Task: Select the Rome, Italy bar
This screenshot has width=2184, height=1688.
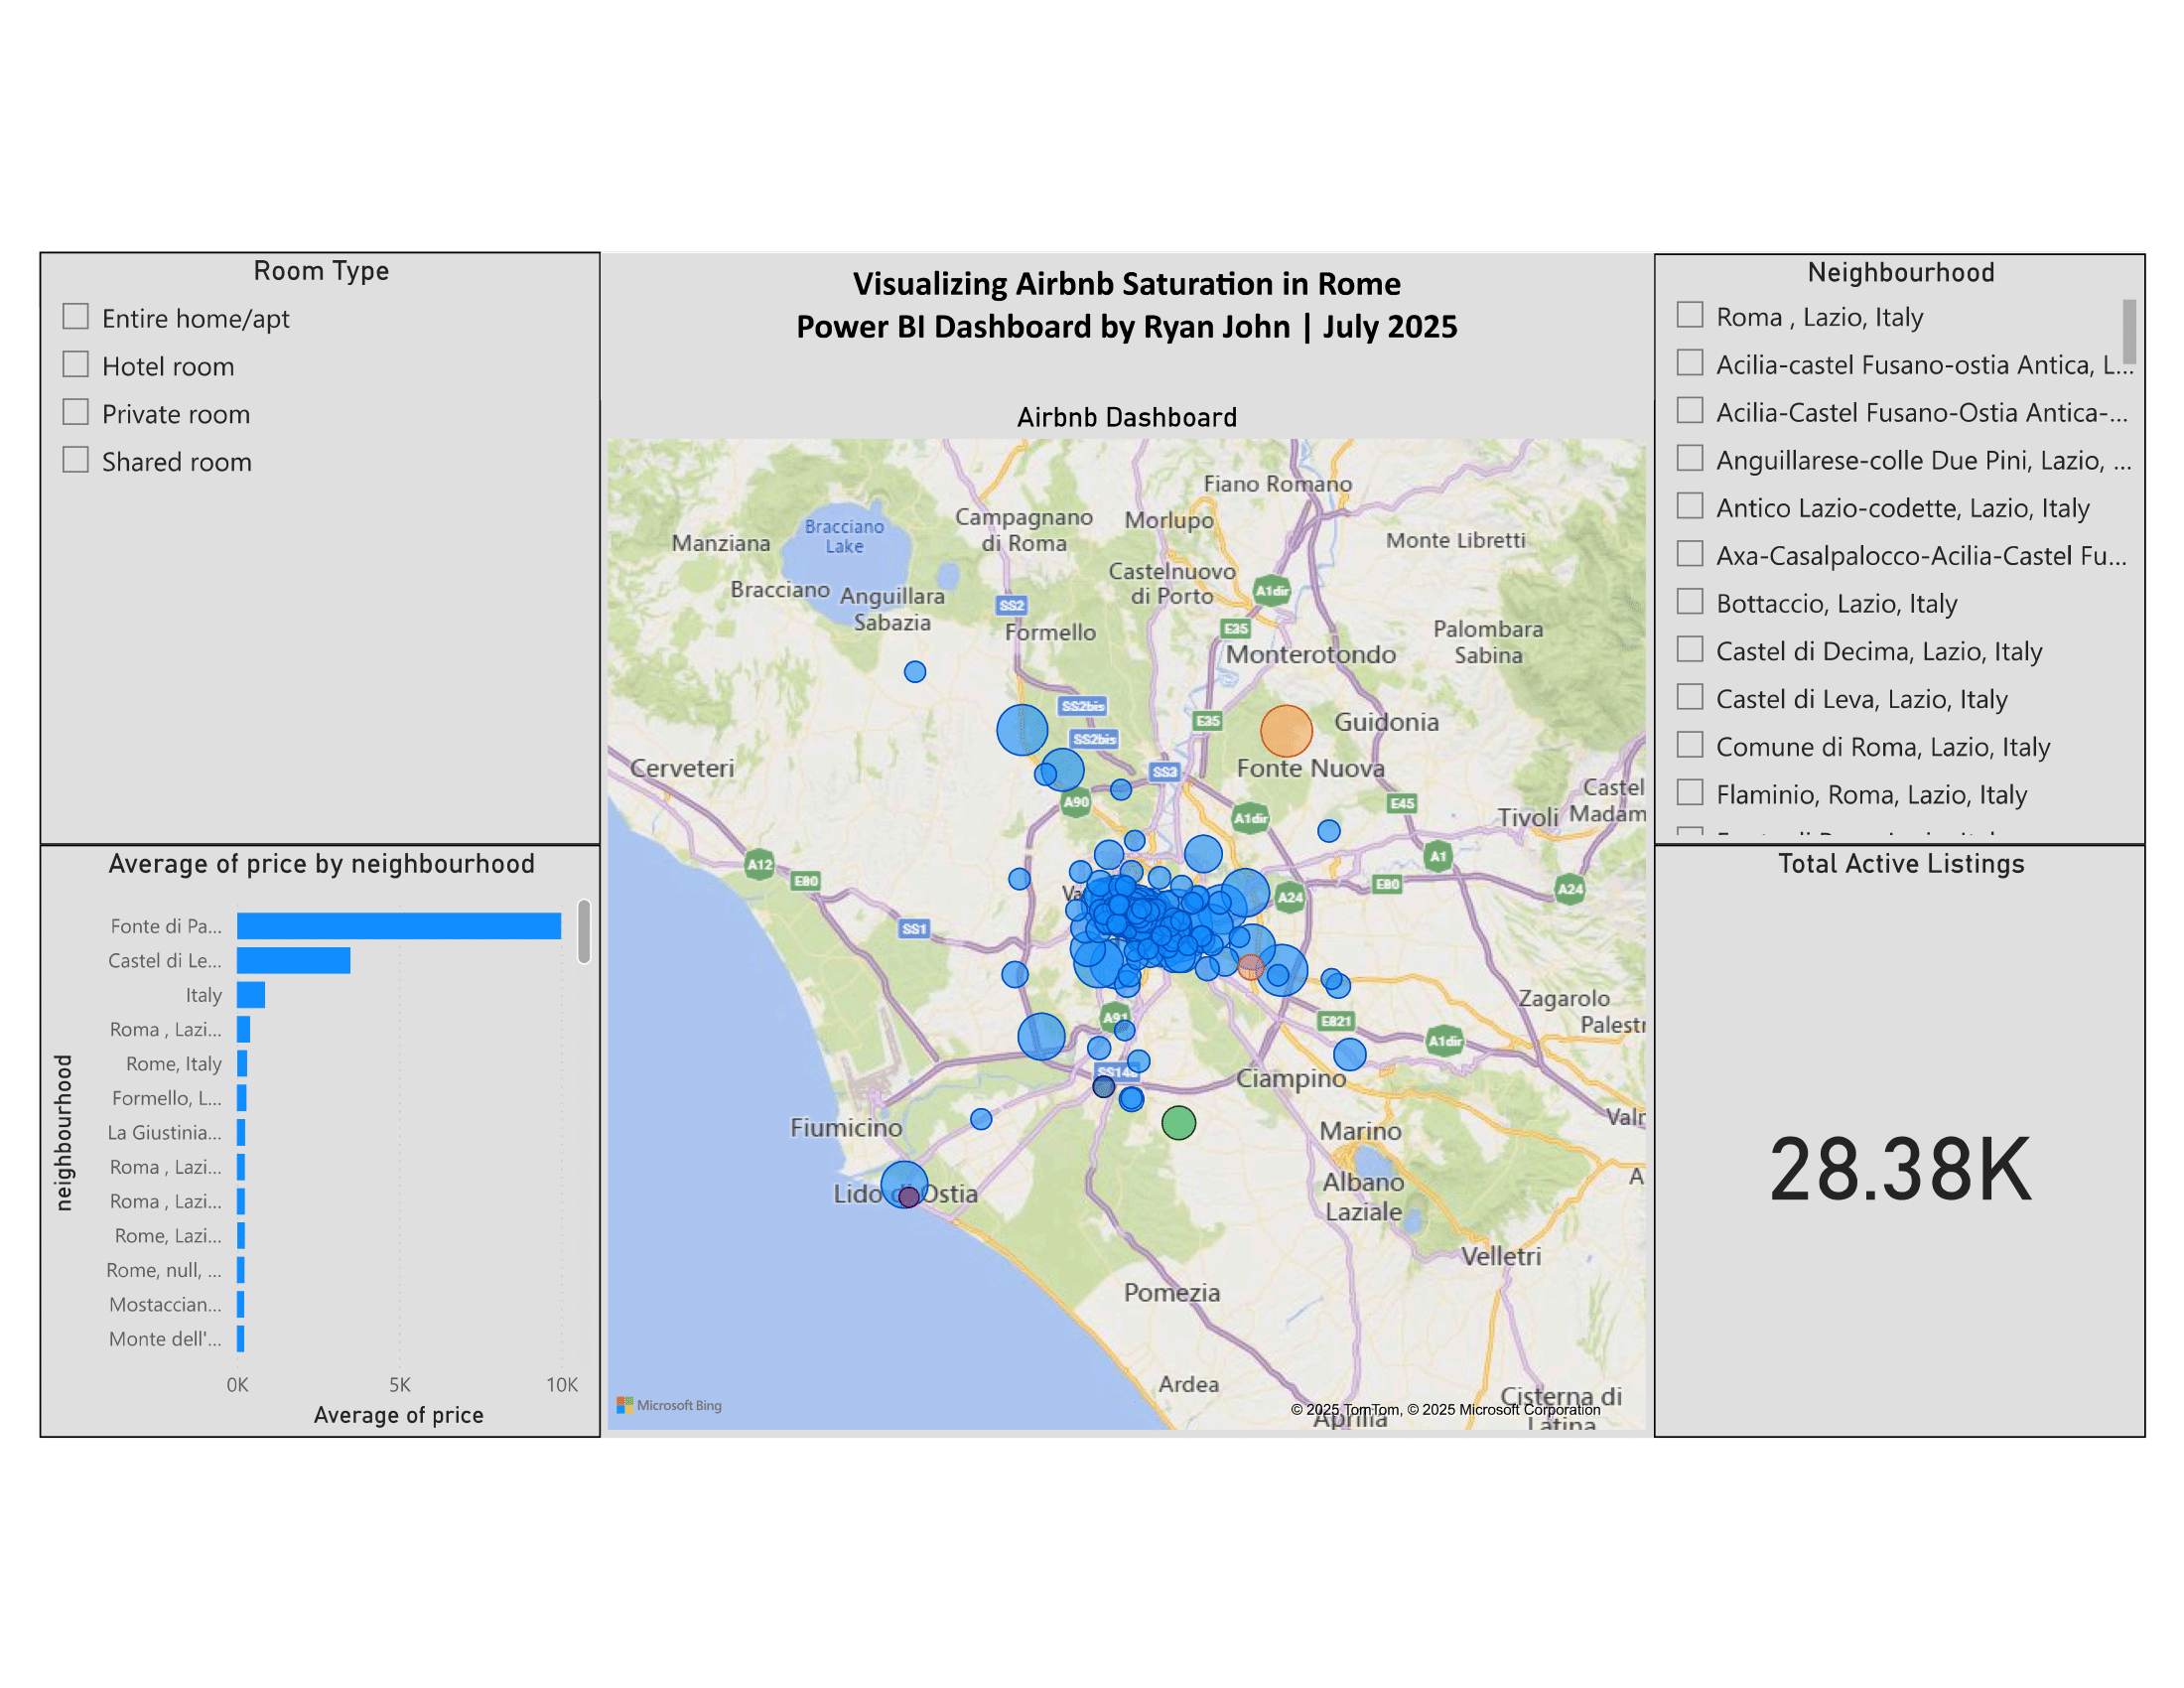Action: pos(242,1064)
